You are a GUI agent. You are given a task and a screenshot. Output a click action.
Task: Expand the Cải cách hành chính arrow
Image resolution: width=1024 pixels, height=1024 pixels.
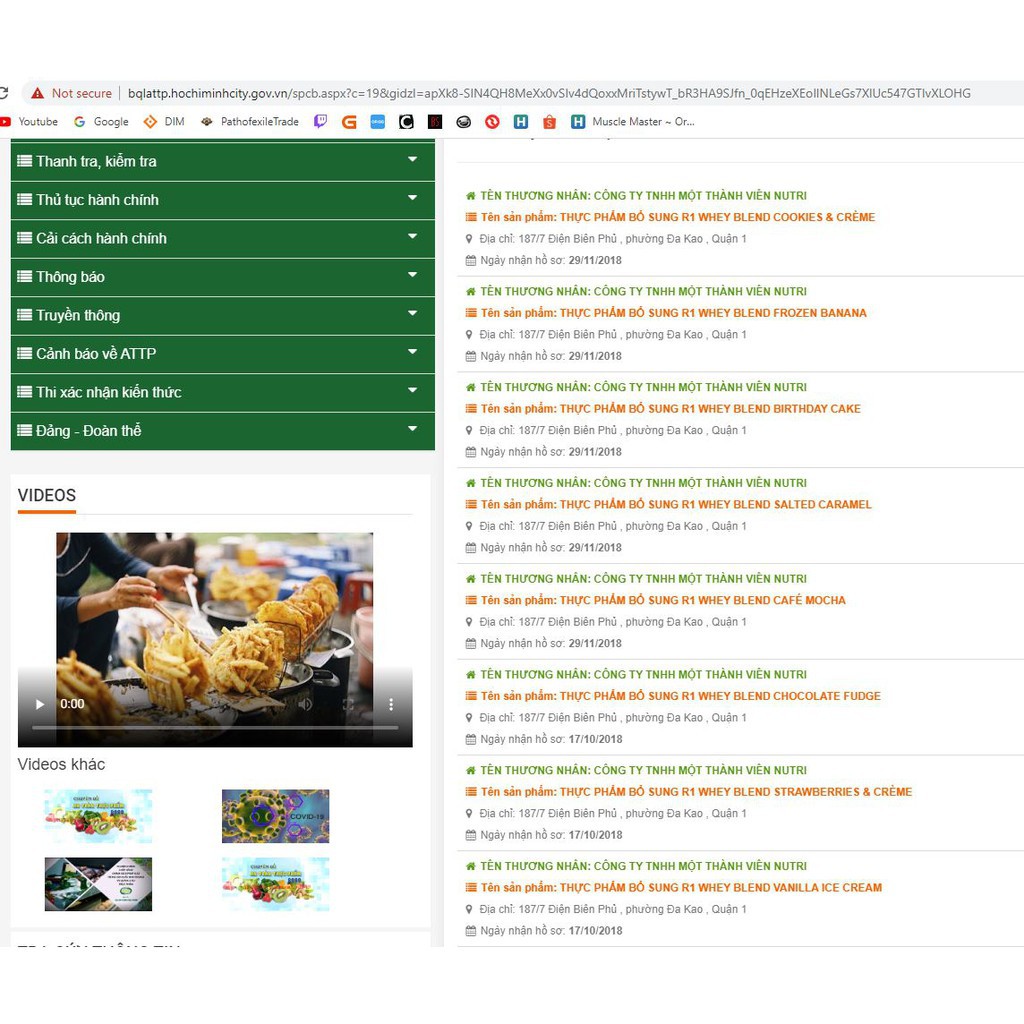[412, 236]
